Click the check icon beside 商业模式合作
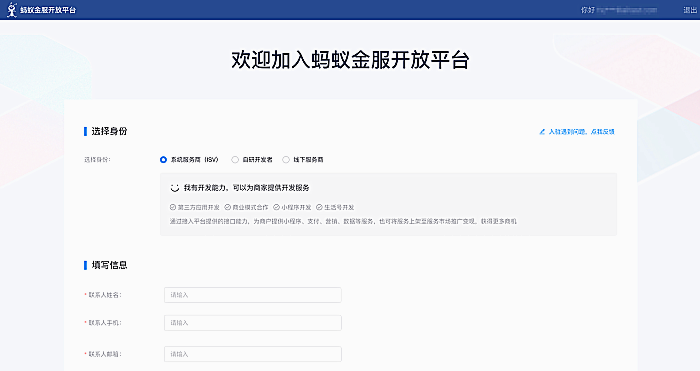This screenshot has width=700, height=371. [227, 207]
